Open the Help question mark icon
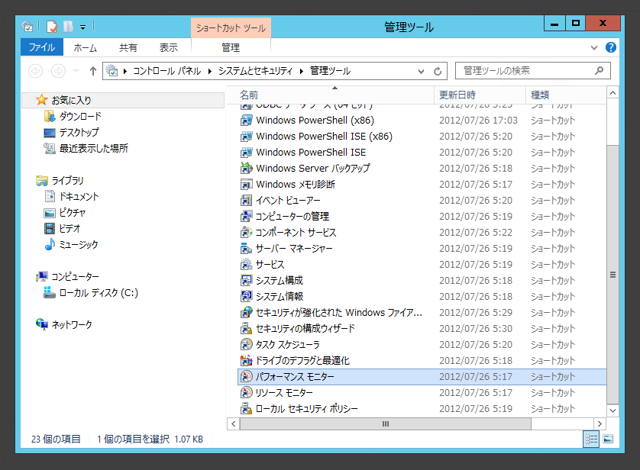Image resolution: width=640 pixels, height=470 pixels. tap(611, 48)
